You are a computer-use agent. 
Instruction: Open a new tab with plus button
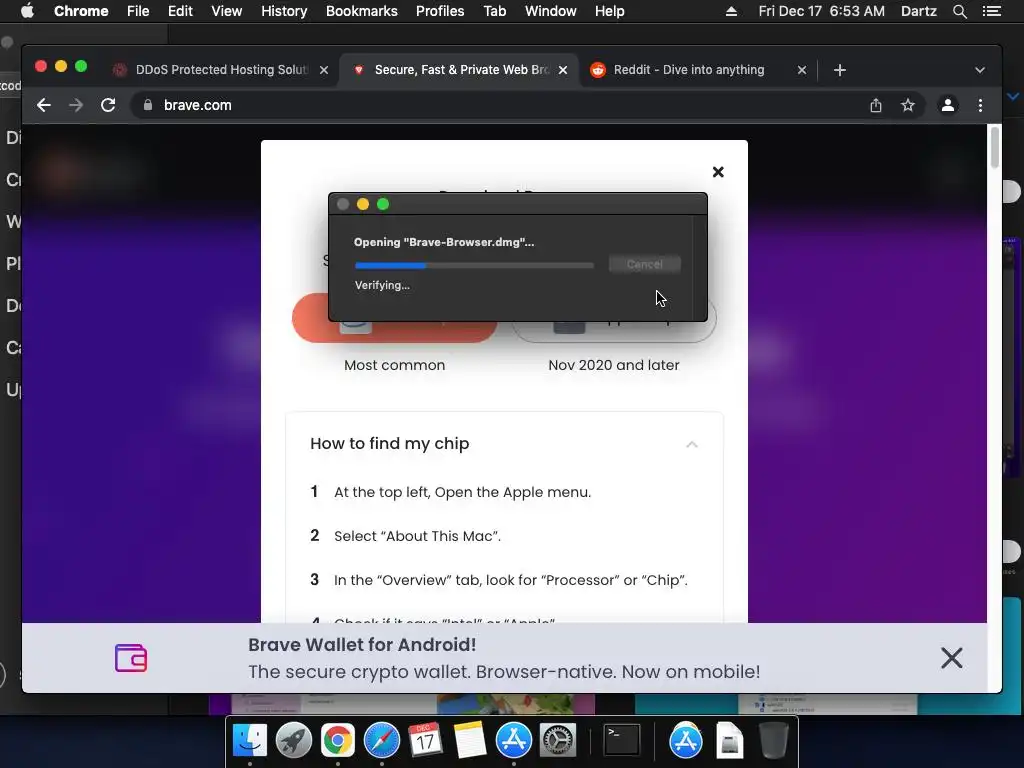pyautogui.click(x=840, y=70)
